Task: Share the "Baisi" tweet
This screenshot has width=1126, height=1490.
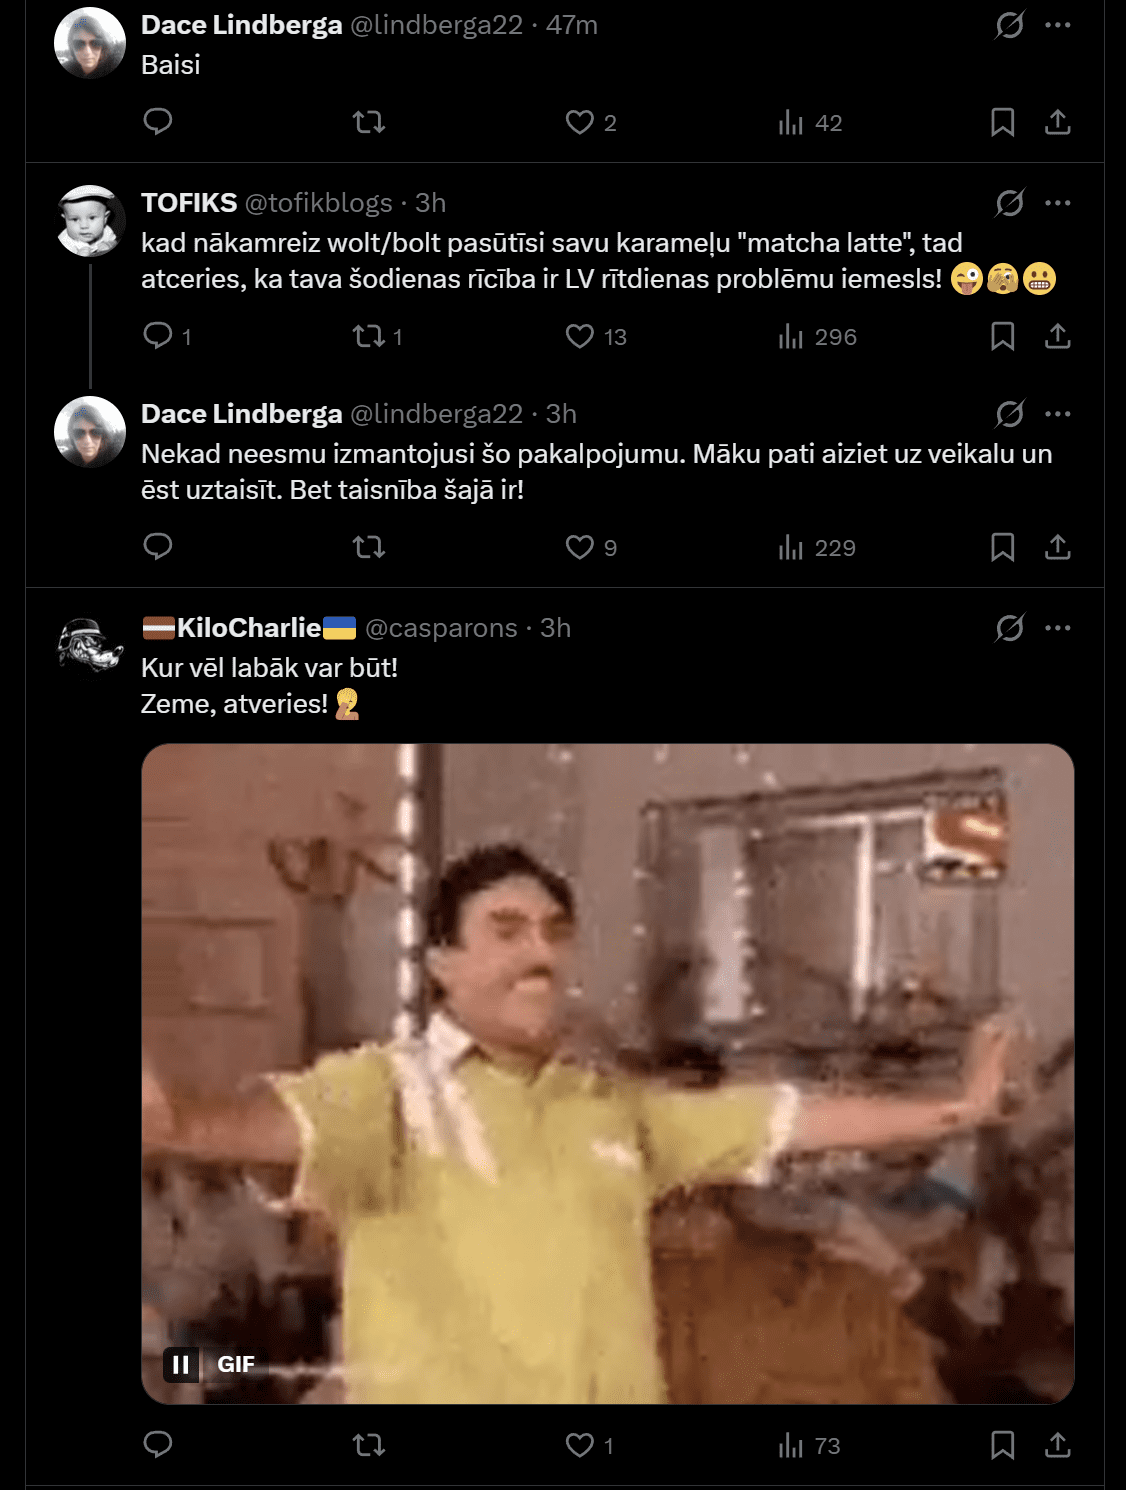Action: click(1057, 122)
